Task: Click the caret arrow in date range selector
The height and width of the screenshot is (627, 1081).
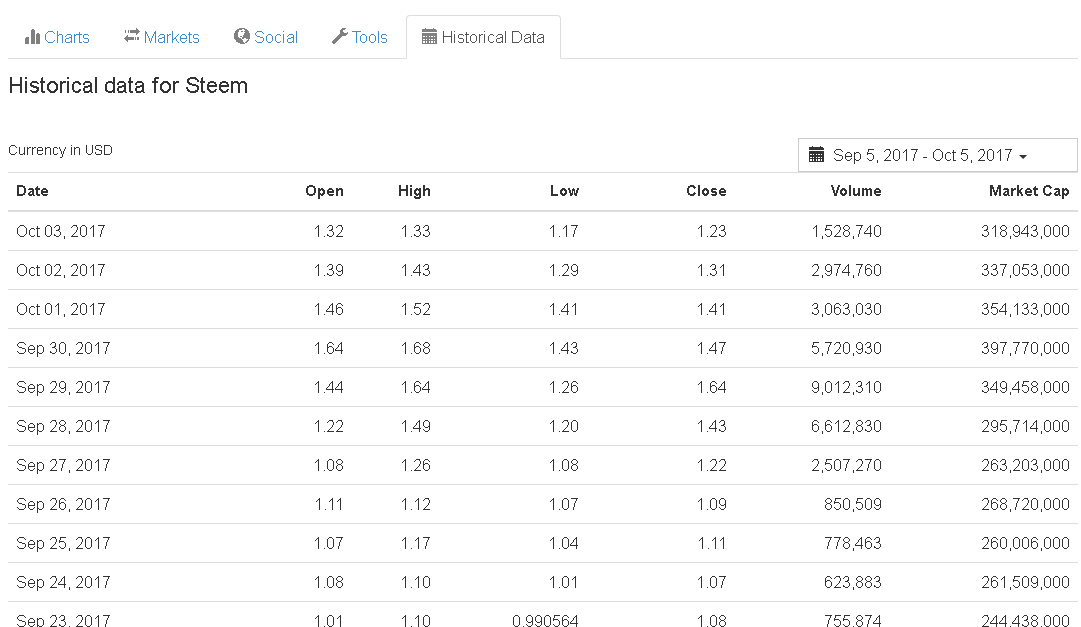Action: click(x=1023, y=157)
